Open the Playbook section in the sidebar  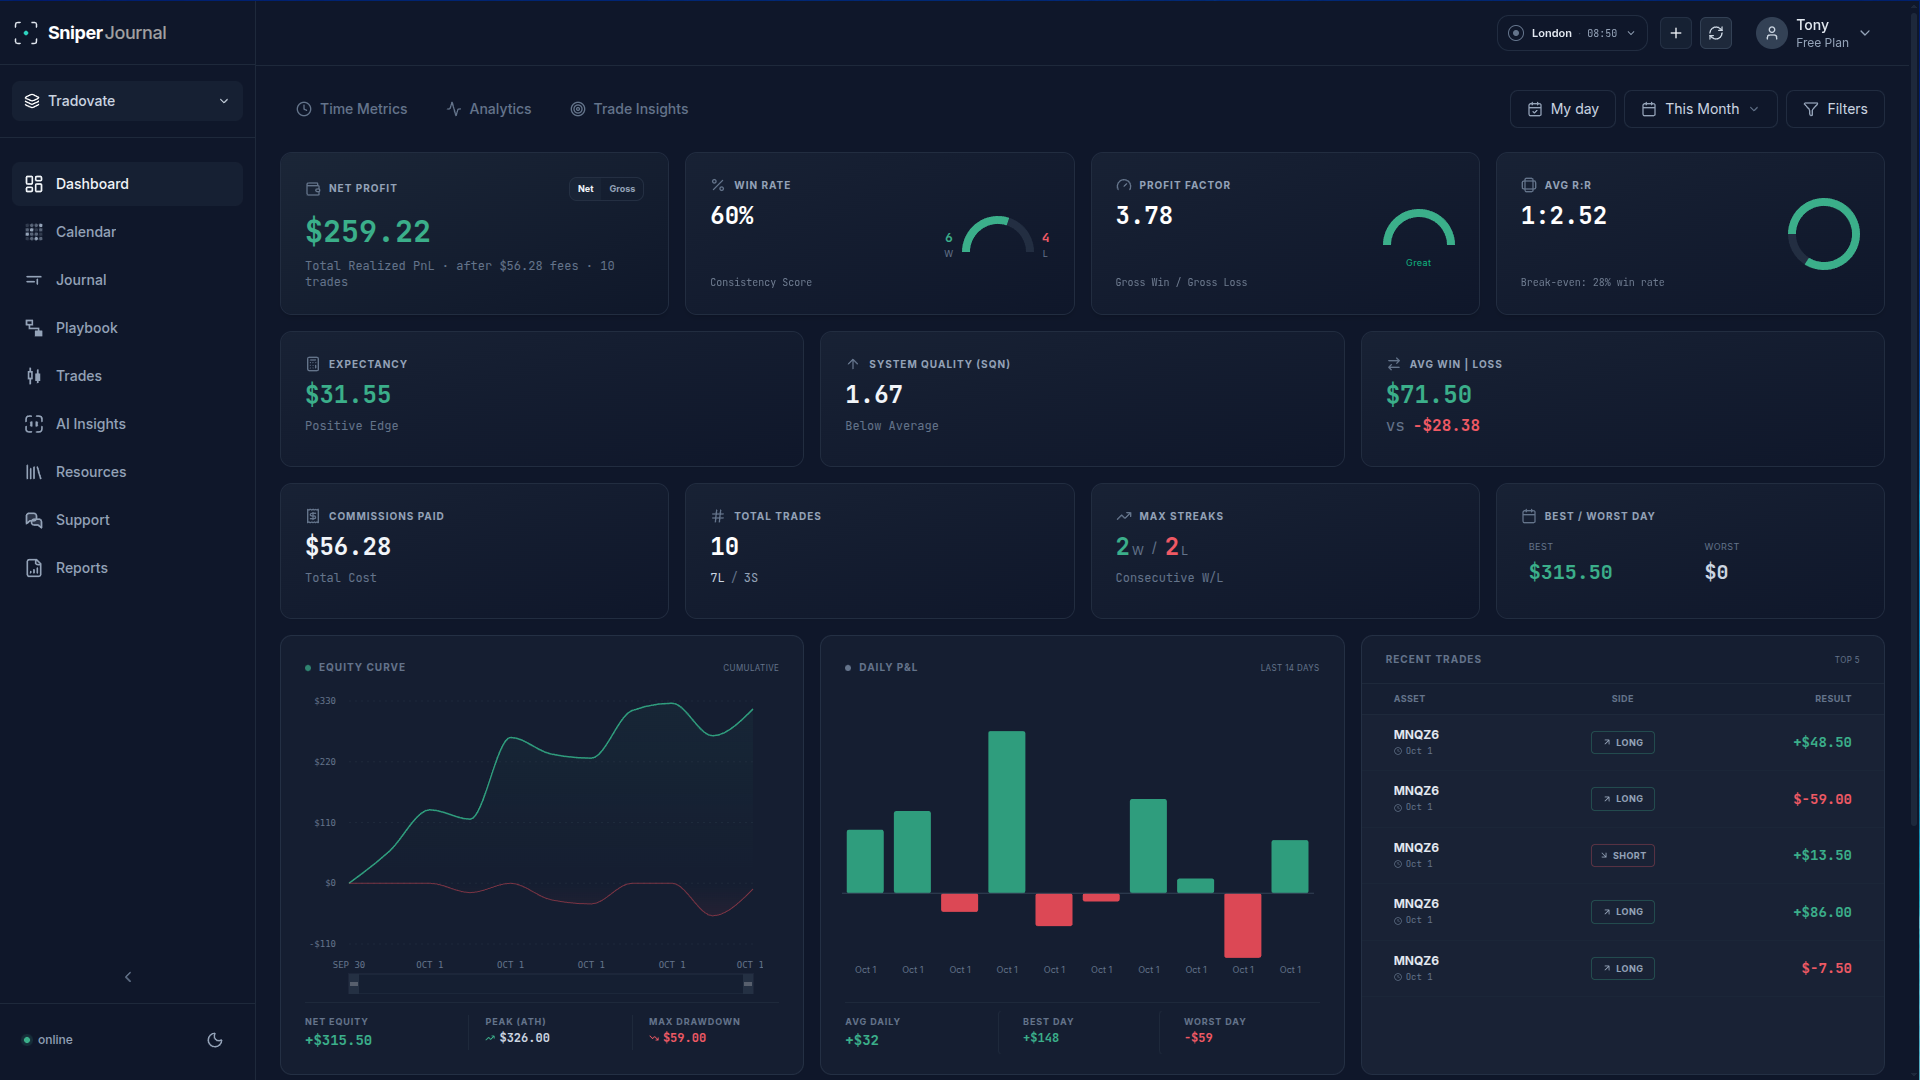point(127,328)
